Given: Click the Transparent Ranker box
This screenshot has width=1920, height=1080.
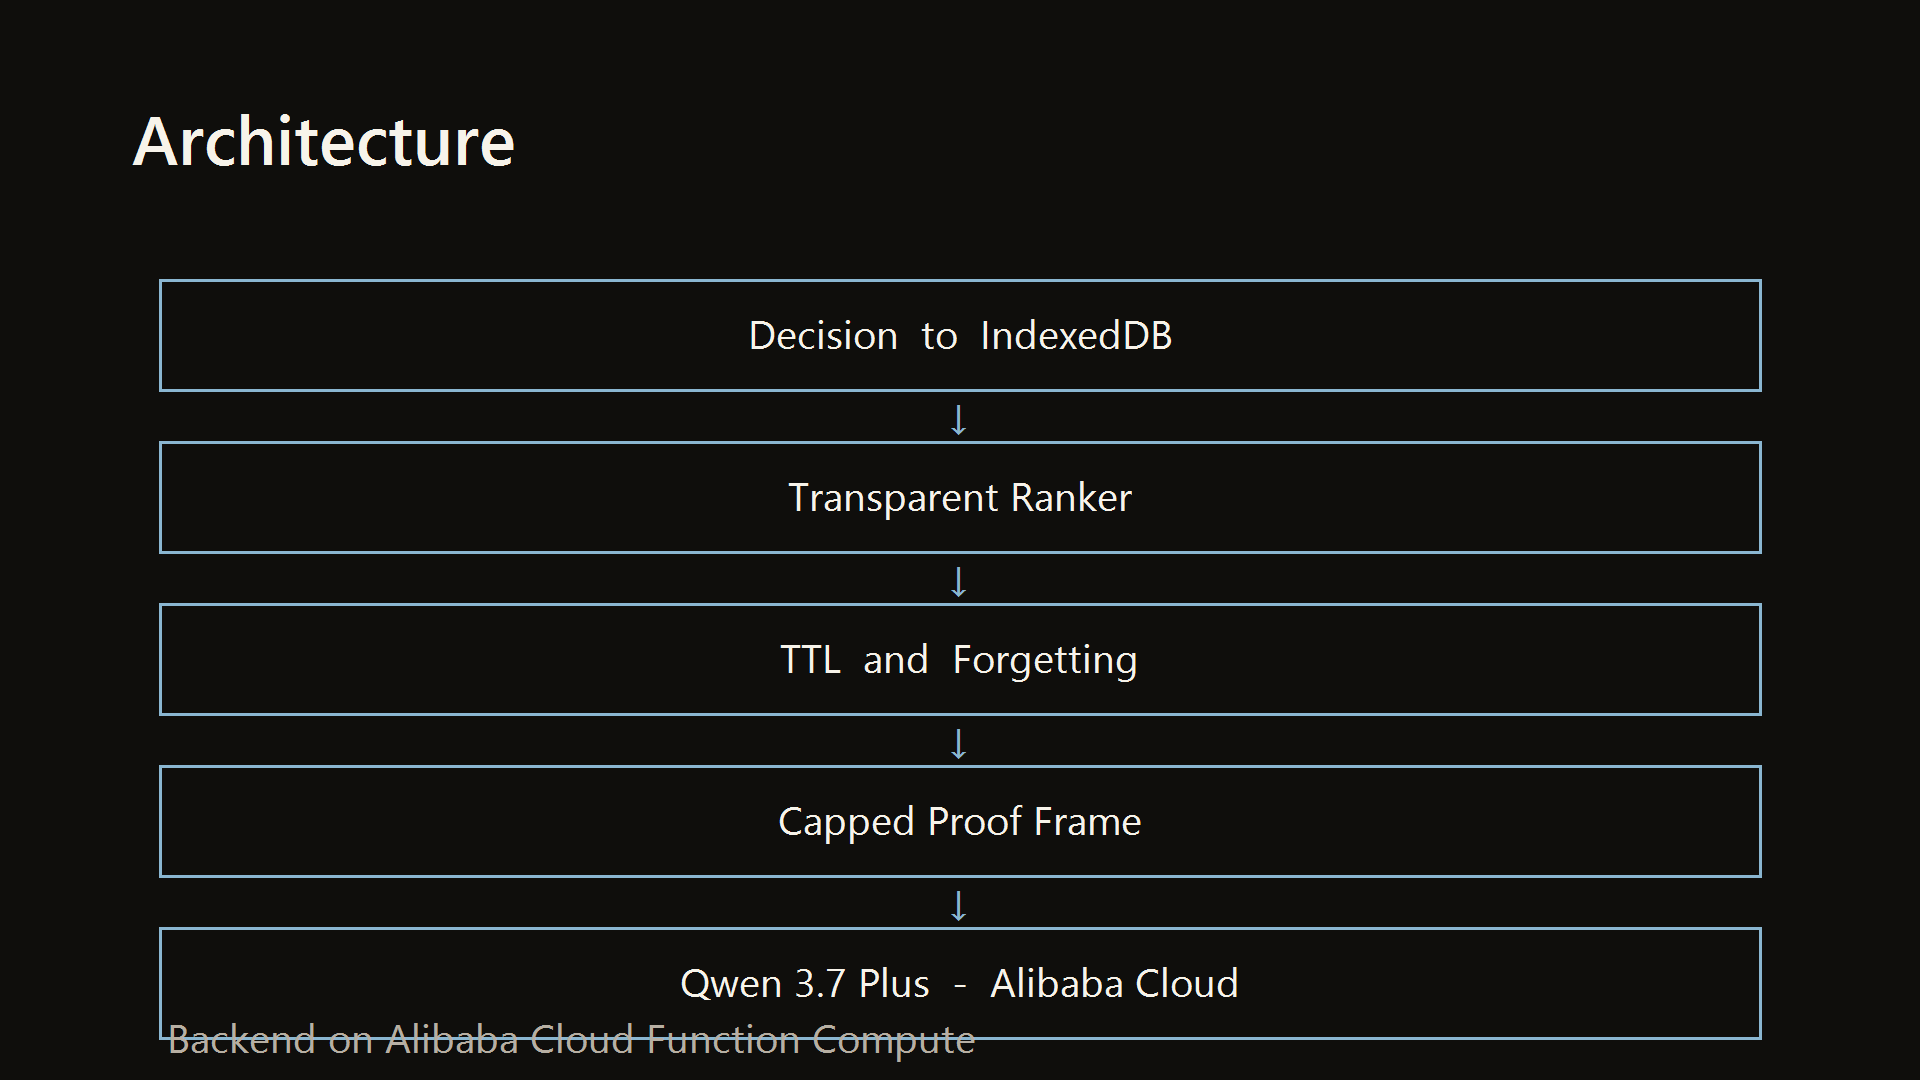Looking at the screenshot, I should point(960,497).
